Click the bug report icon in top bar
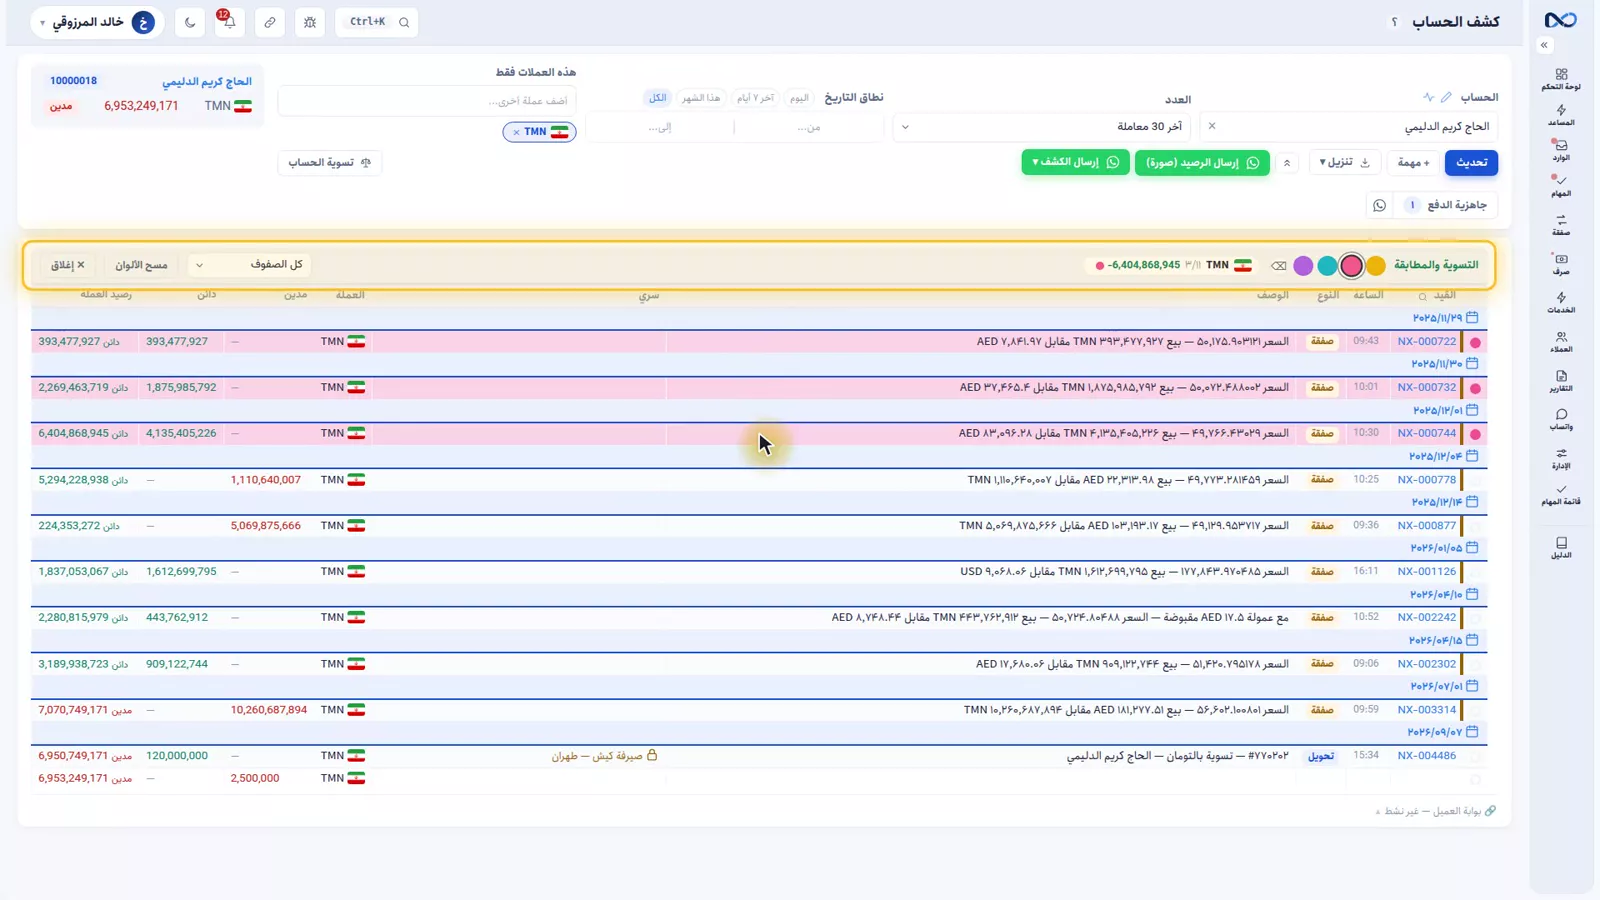The height and width of the screenshot is (900, 1600). 310,22
